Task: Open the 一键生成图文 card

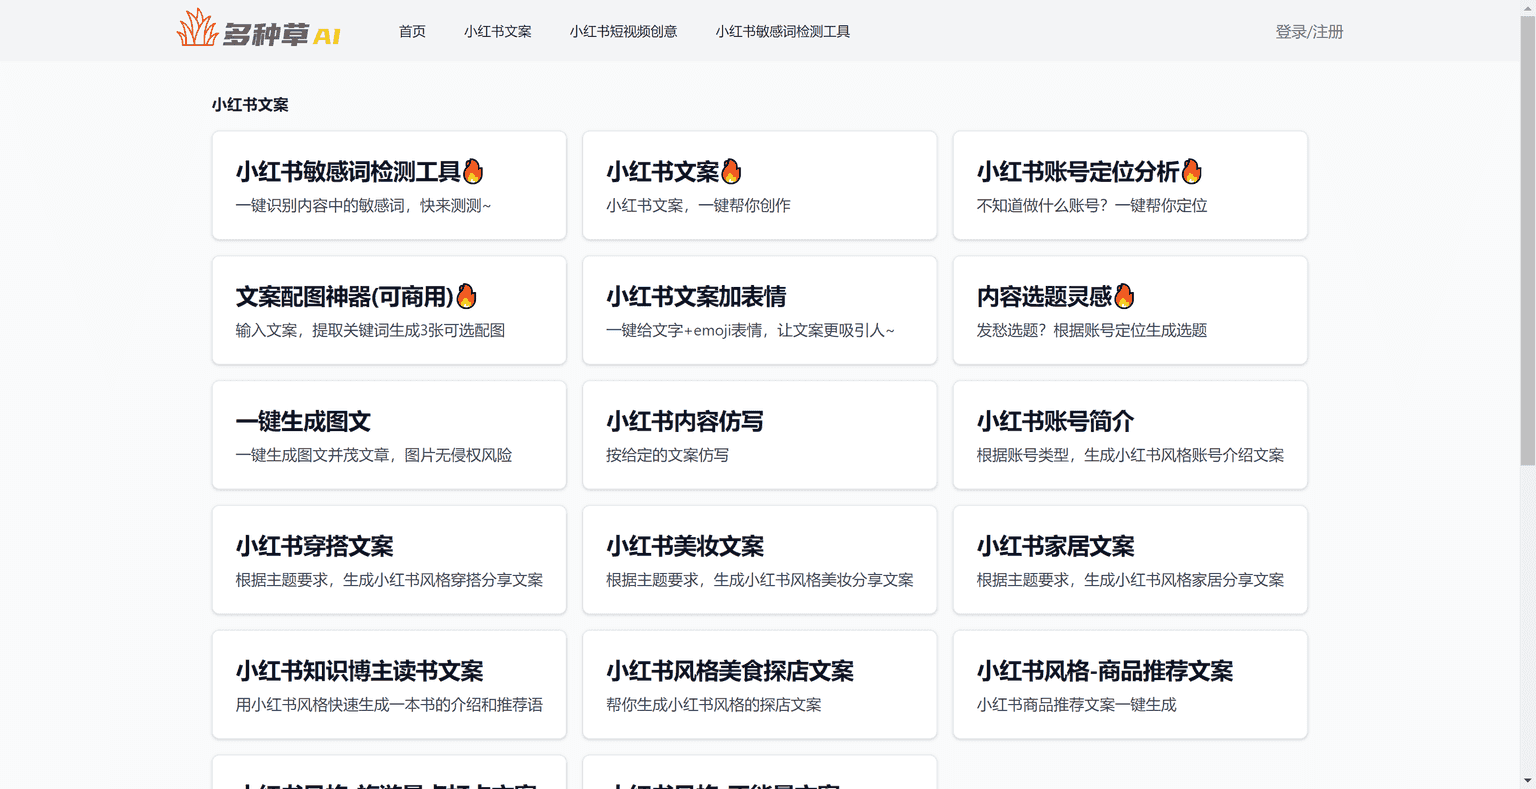Action: (389, 435)
